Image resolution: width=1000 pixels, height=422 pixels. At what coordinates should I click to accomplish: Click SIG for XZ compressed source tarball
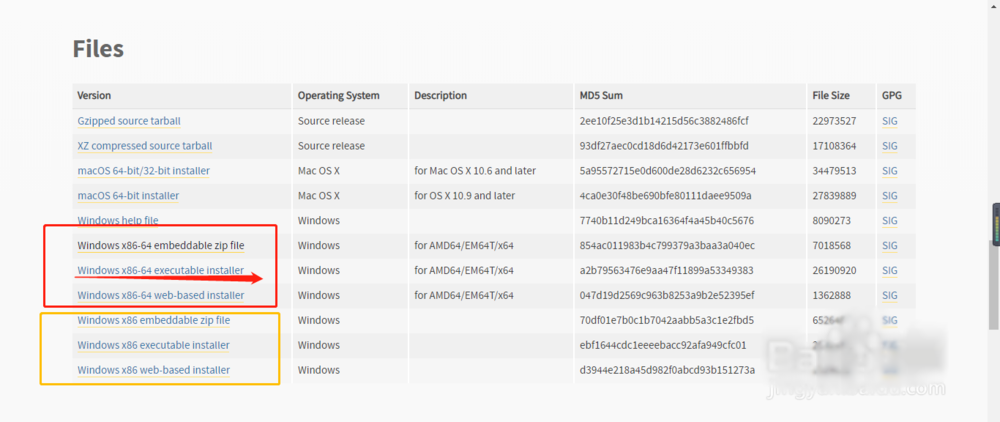[890, 146]
